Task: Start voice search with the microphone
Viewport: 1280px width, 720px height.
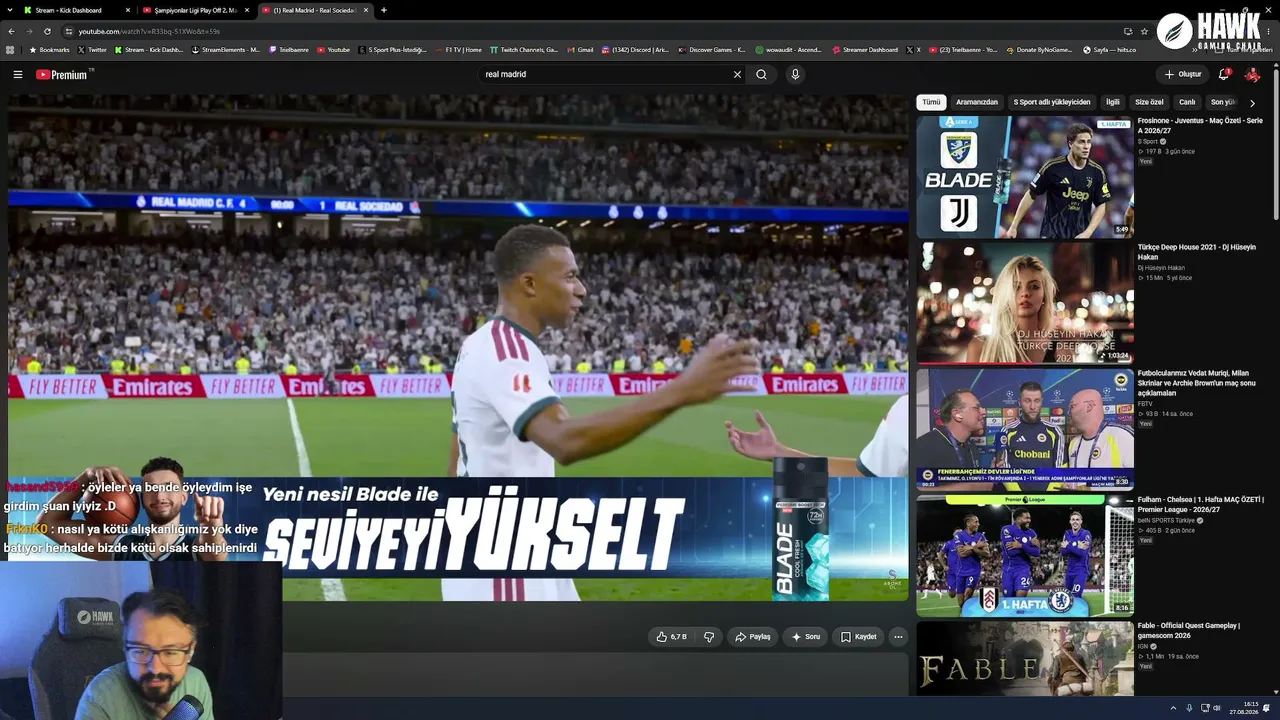Action: 795,74
